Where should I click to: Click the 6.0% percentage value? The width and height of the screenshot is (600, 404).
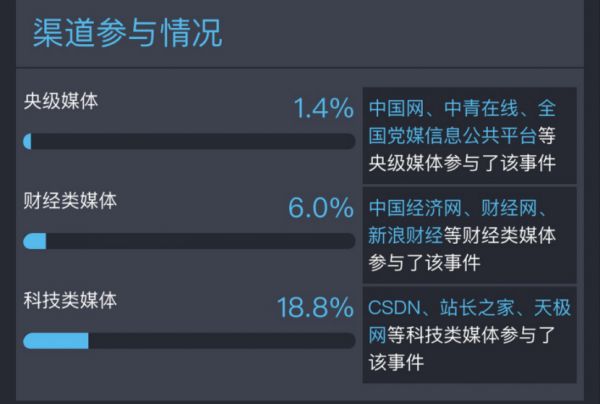tap(321, 208)
